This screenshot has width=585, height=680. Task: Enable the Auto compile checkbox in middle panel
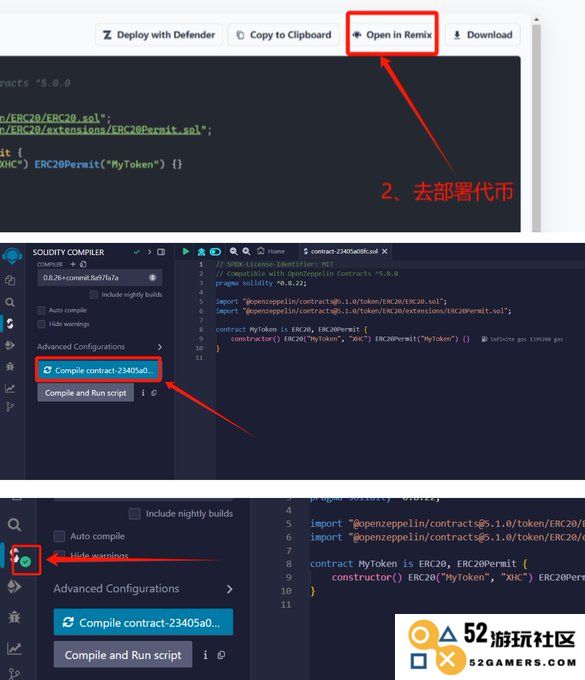42,311
